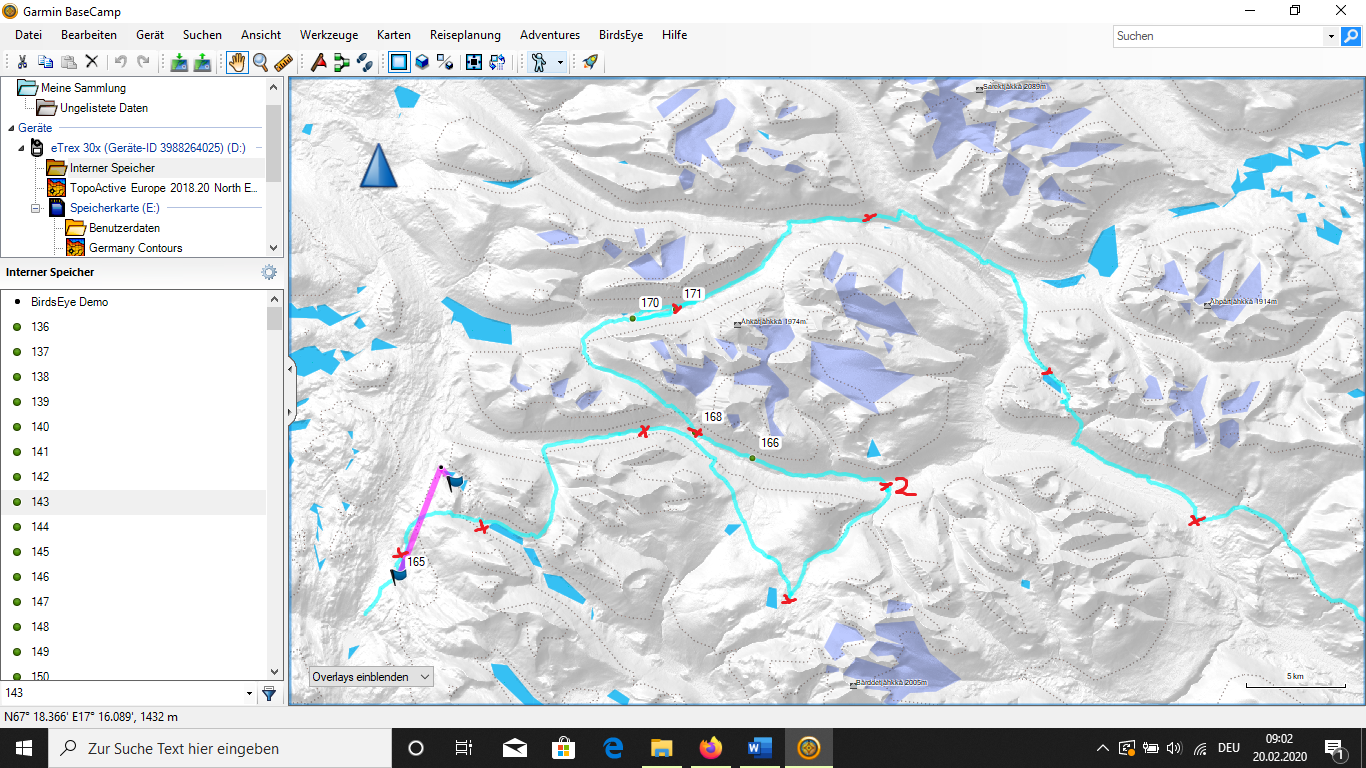1366x768 pixels.
Task: Select Meine Sammlung folder
Action: [x=84, y=88]
